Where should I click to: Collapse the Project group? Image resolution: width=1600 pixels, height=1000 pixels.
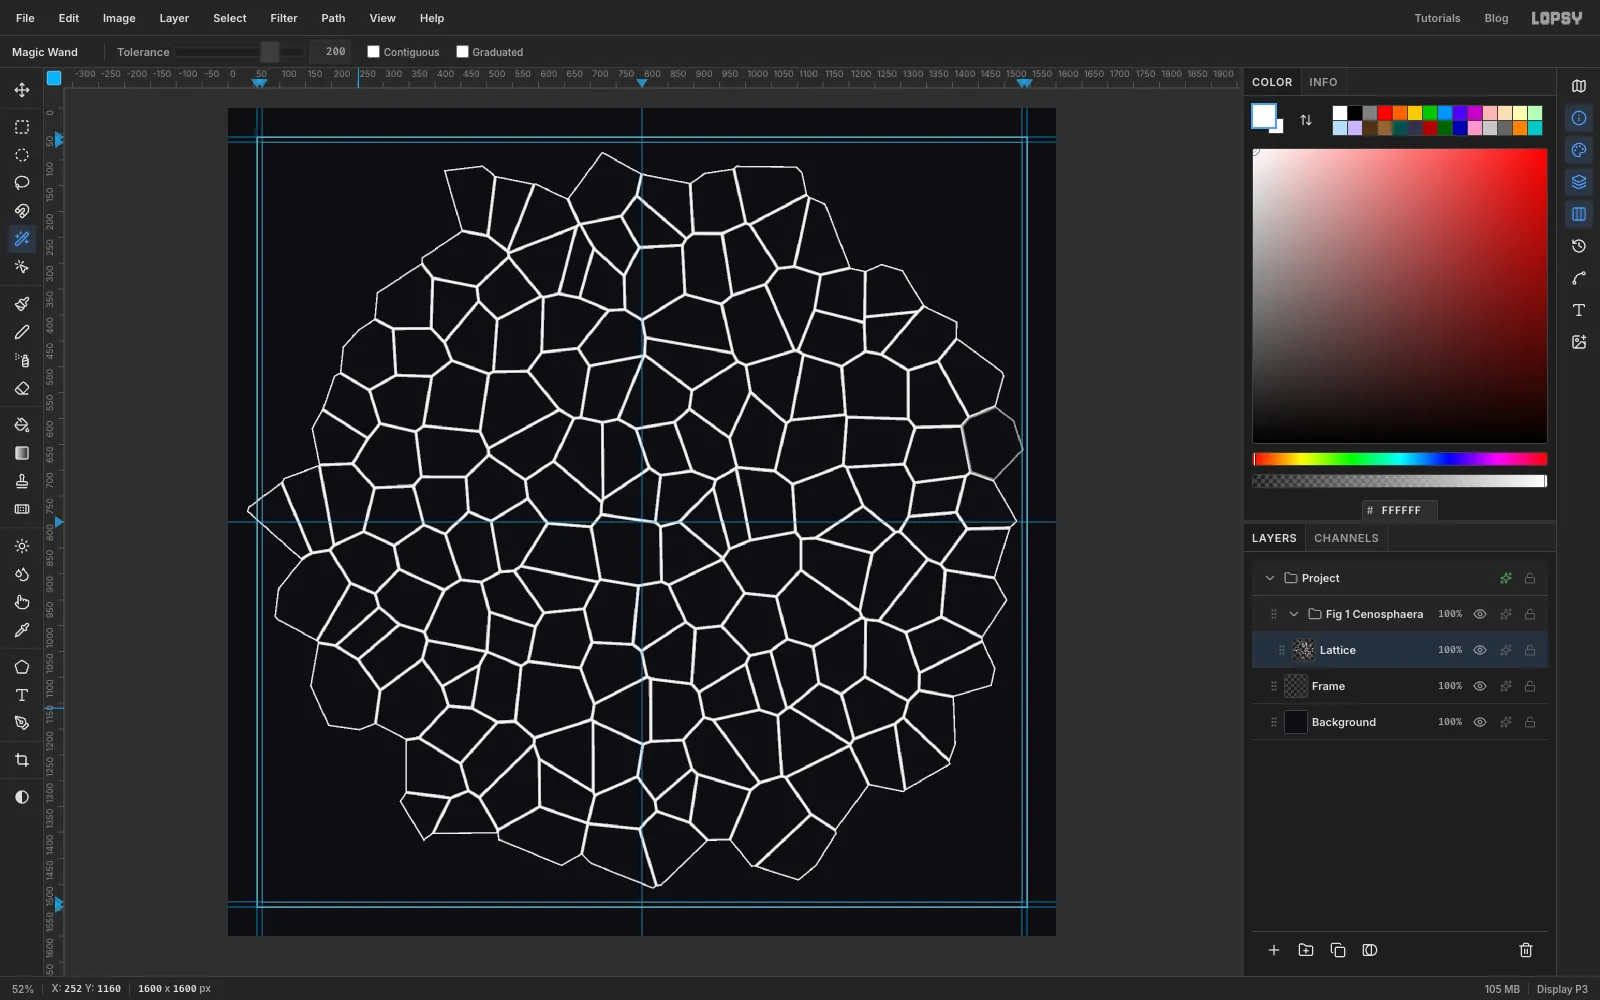click(x=1270, y=578)
